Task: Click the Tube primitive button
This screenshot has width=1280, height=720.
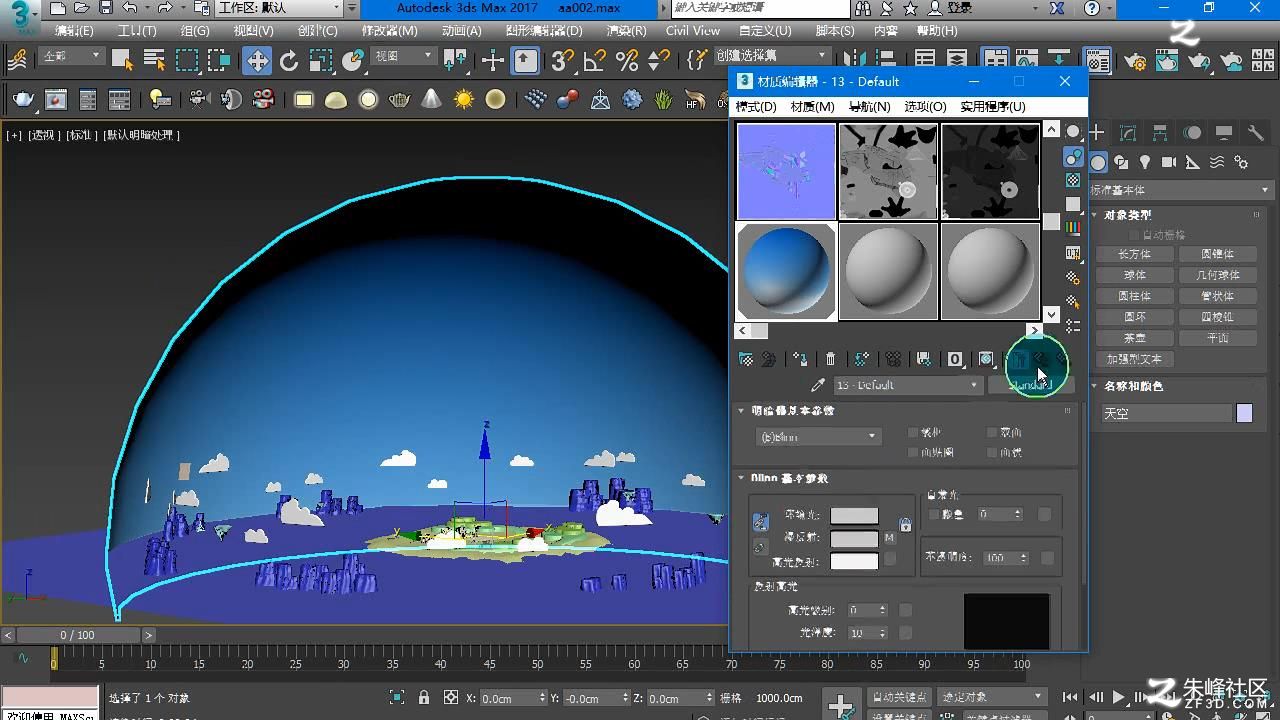Action: [x=1217, y=296]
